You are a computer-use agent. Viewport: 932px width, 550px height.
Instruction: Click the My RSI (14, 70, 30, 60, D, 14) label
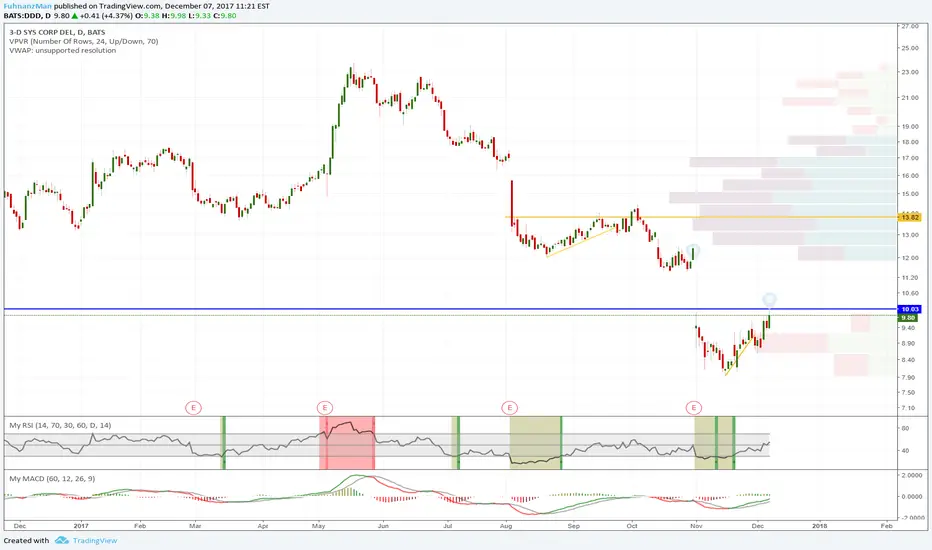click(60, 425)
